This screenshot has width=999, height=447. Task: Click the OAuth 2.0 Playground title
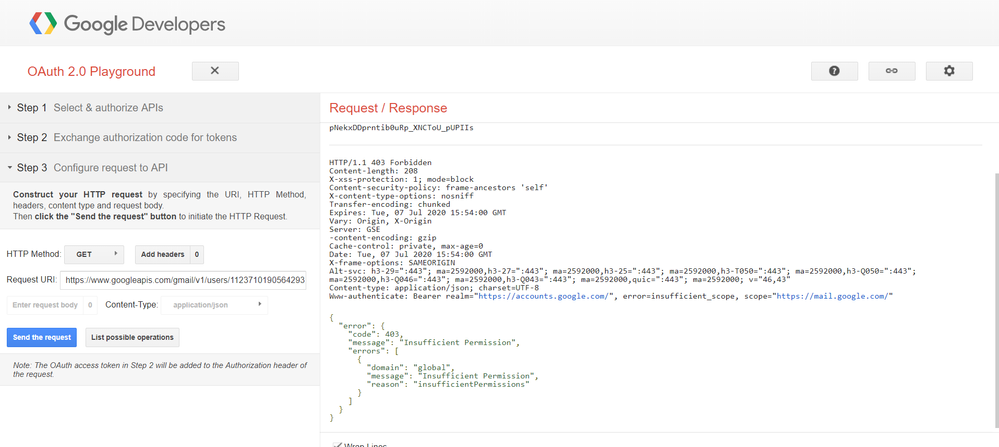click(x=91, y=72)
